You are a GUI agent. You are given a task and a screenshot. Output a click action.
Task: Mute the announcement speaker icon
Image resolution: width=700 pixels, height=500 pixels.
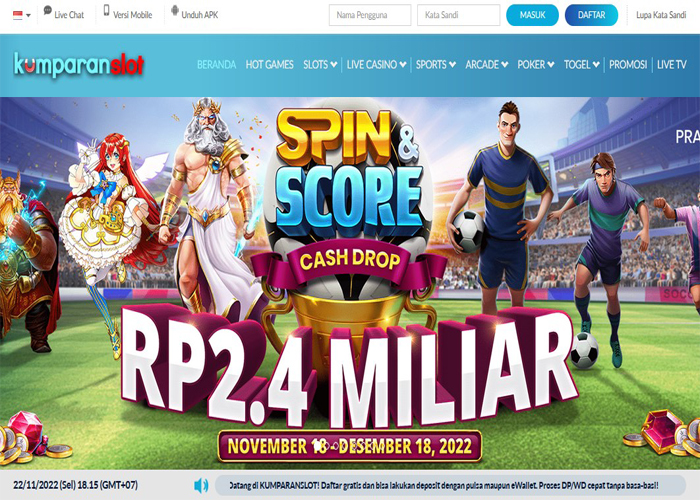(201, 485)
